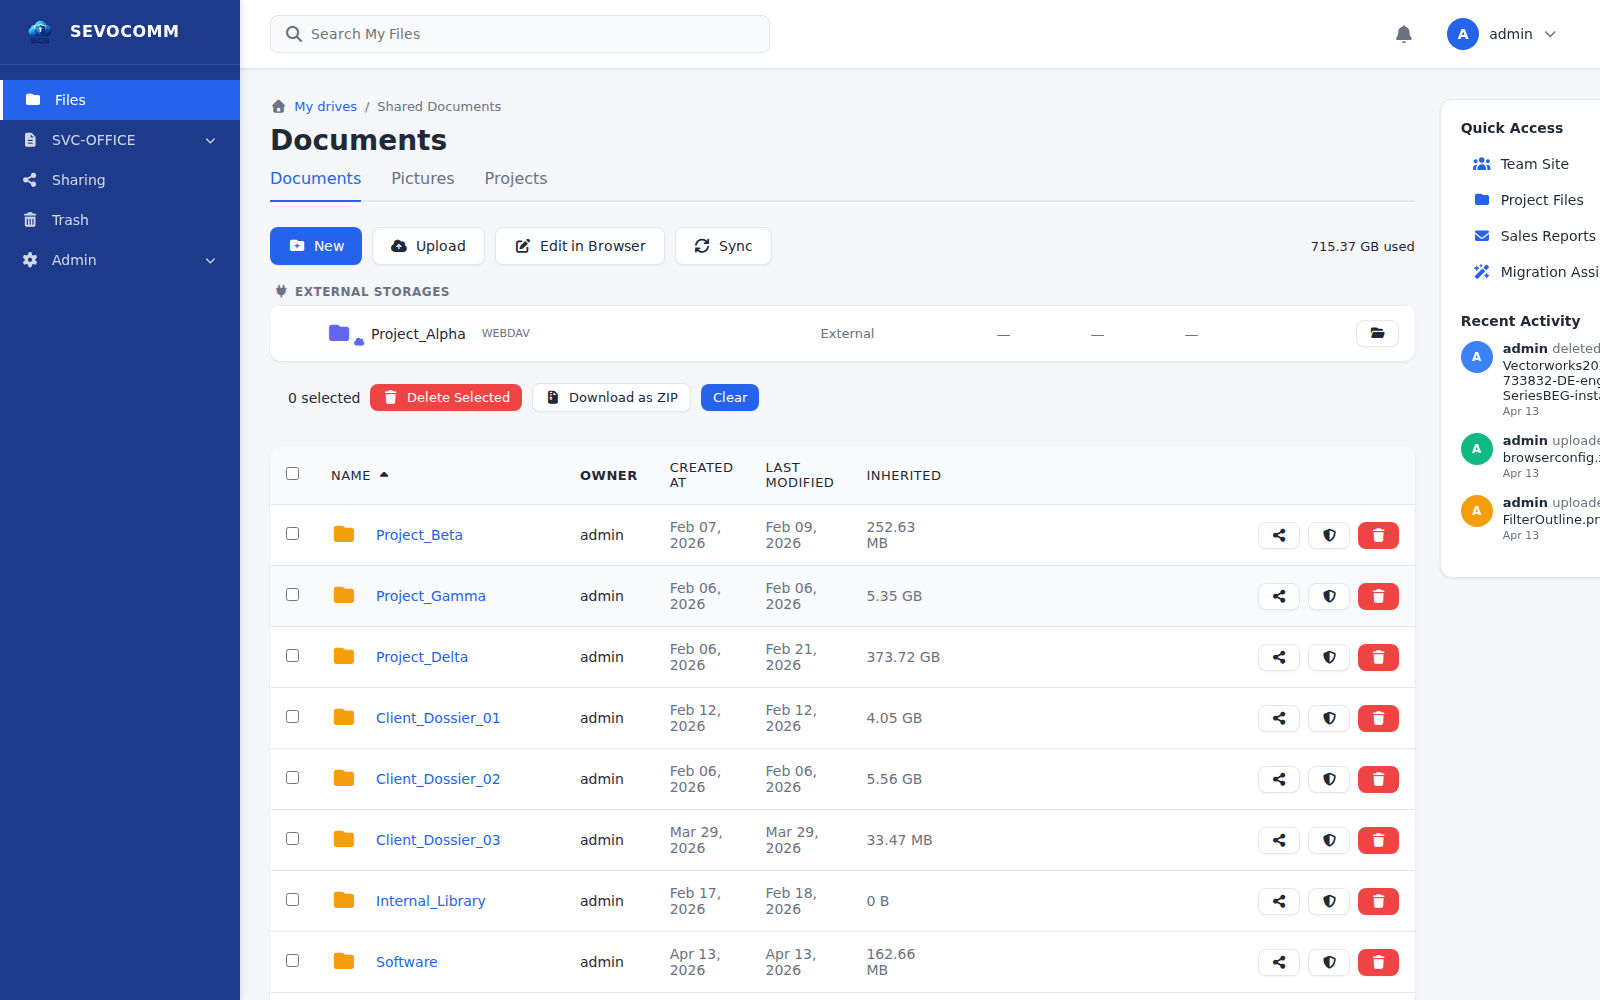Open the Projects tab

point(515,178)
